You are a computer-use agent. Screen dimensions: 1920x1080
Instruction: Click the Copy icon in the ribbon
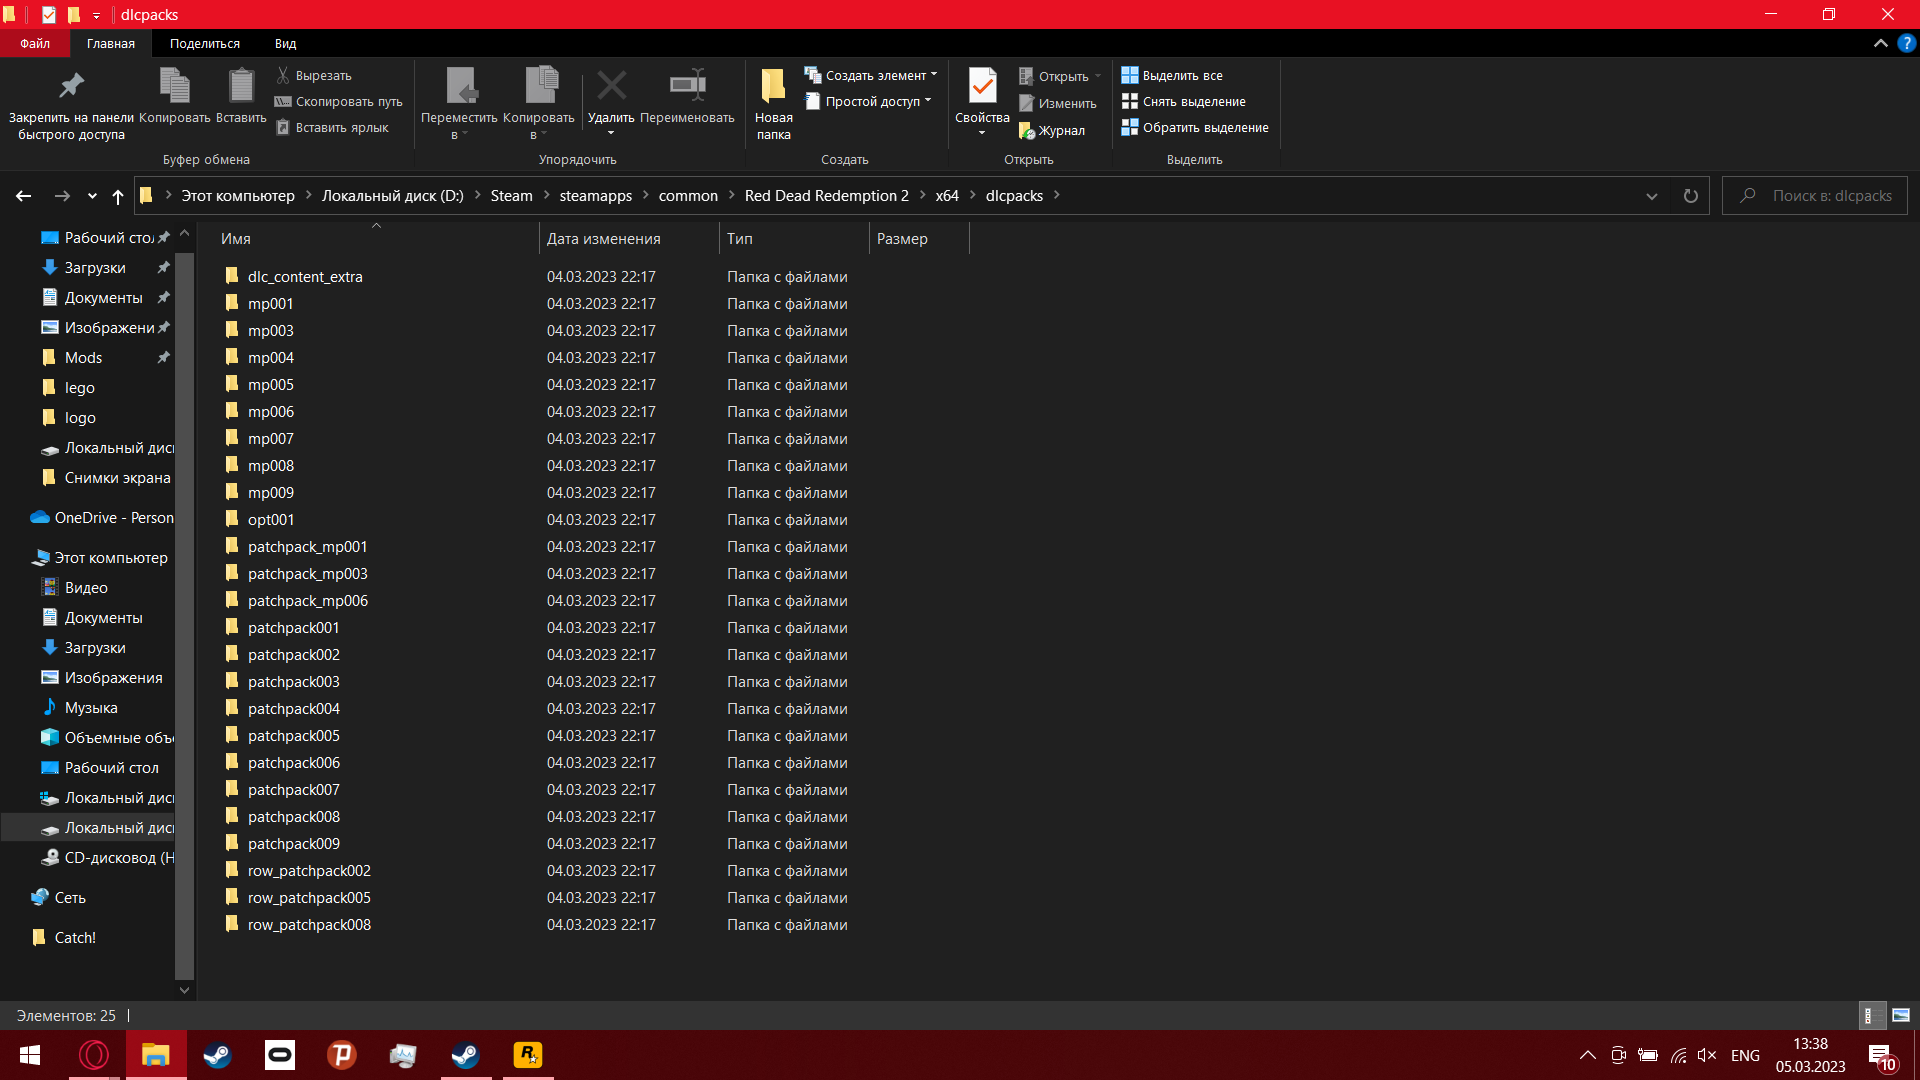click(174, 87)
